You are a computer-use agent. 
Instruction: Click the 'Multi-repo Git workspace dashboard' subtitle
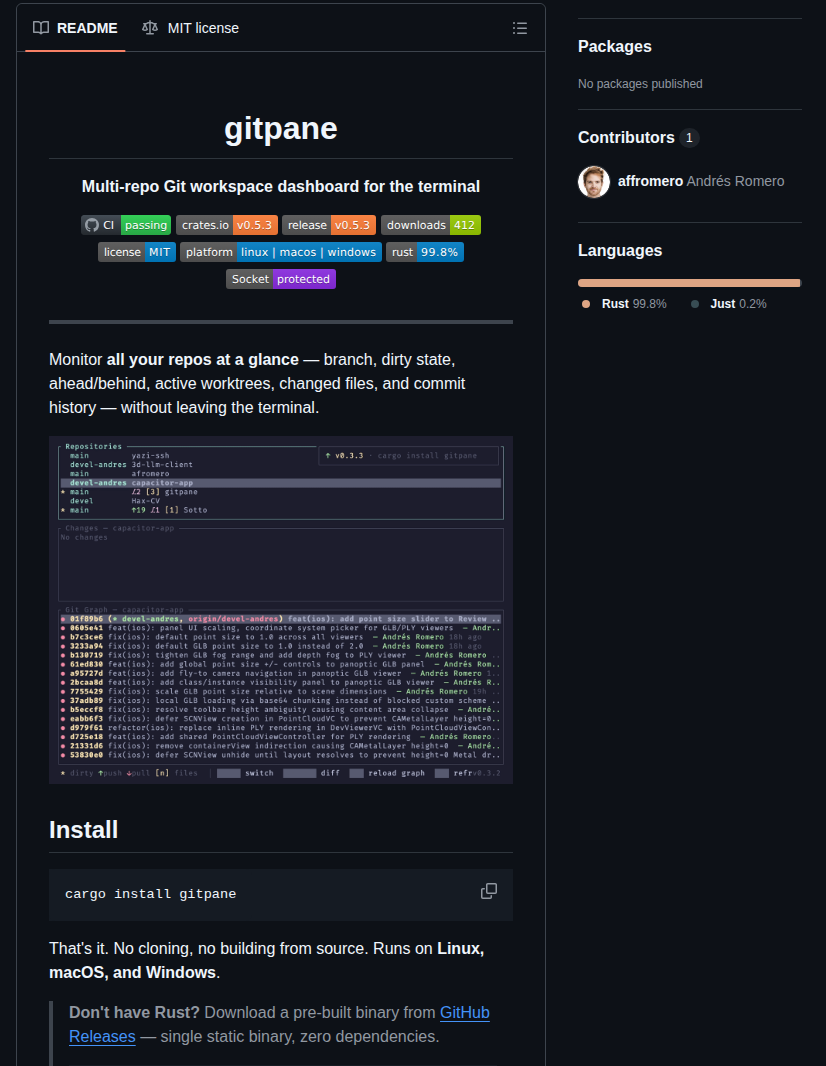pos(281,186)
